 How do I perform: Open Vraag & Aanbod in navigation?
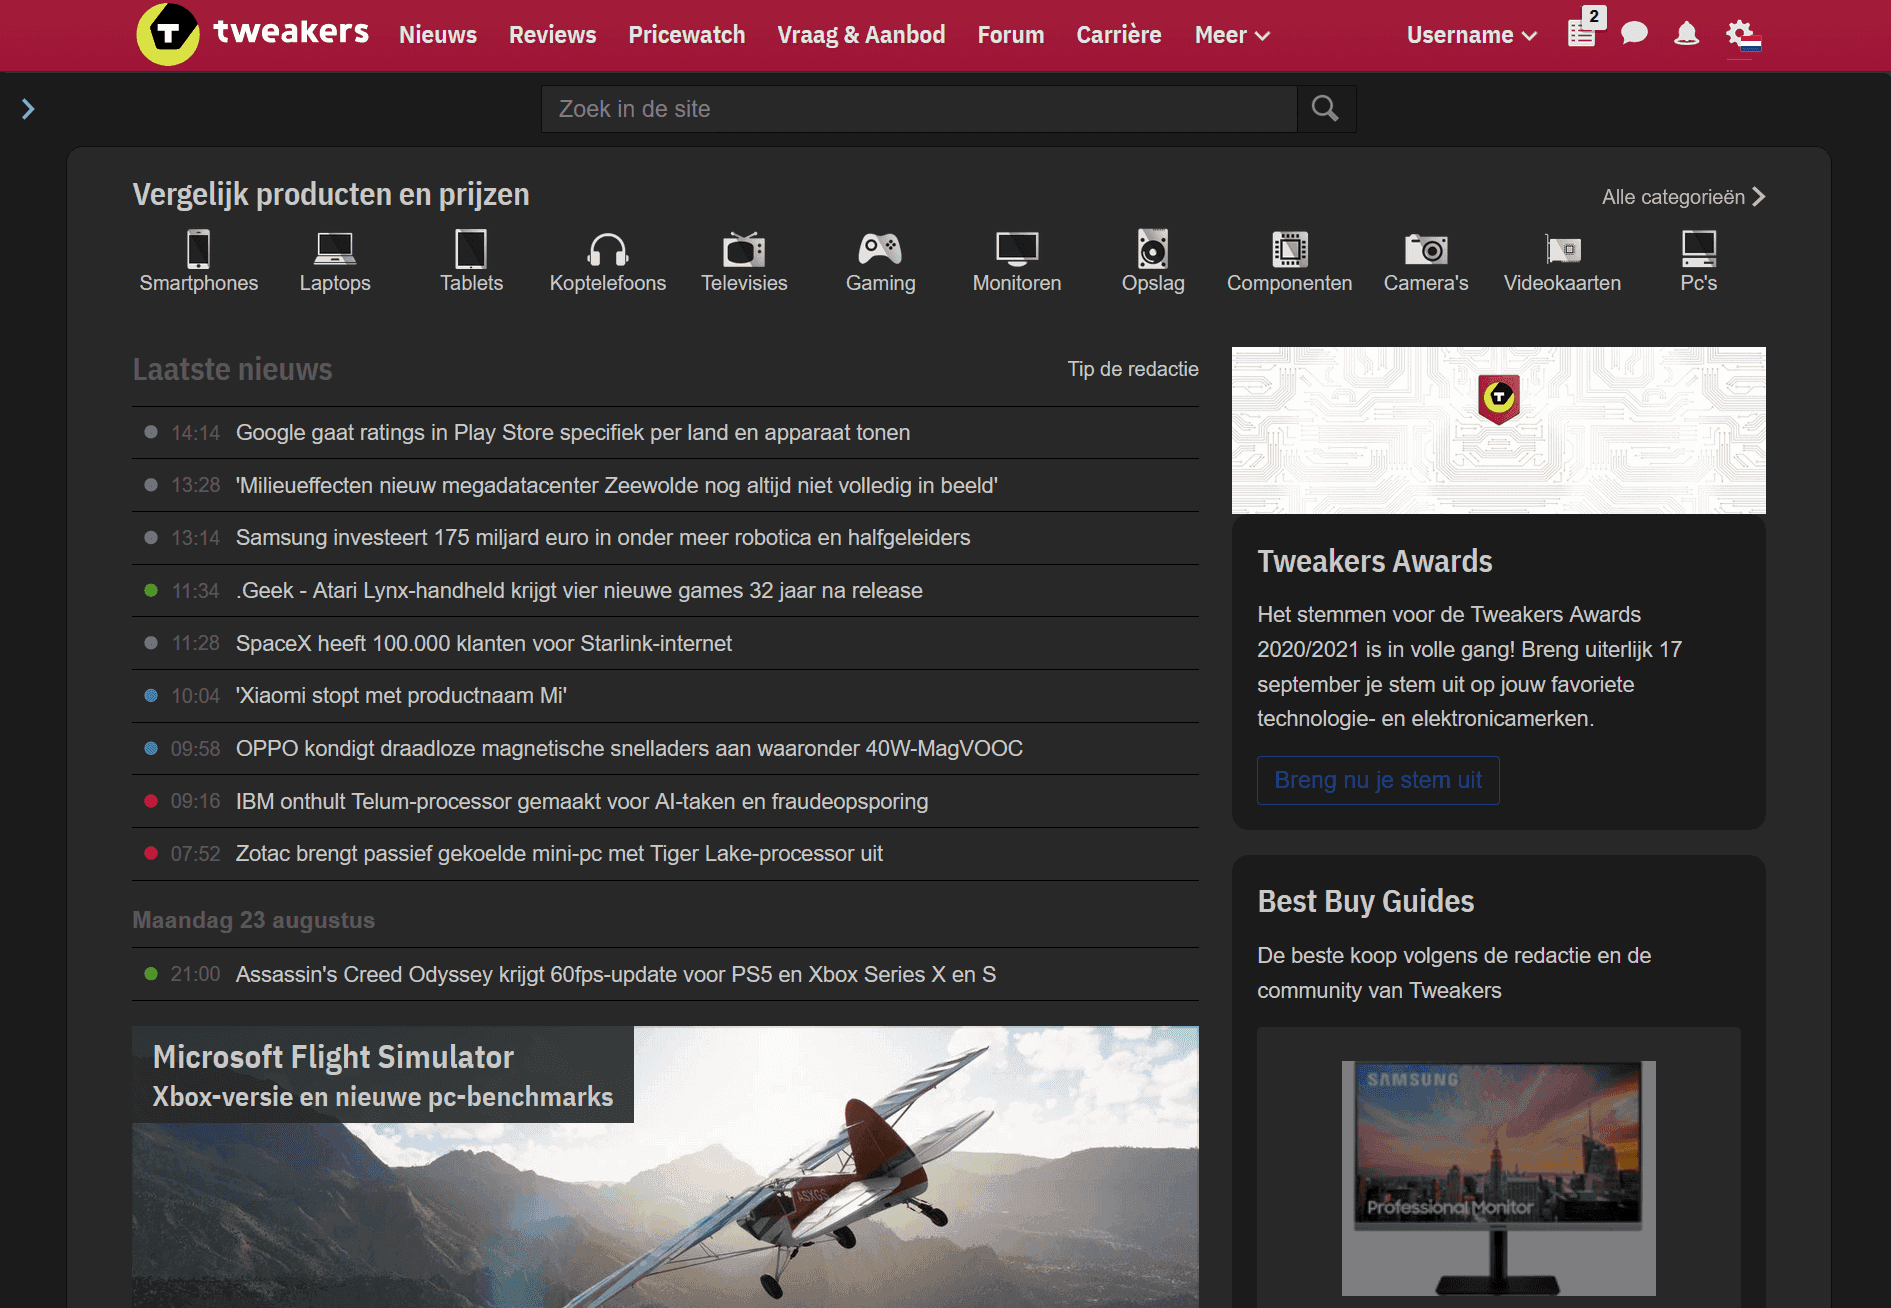coord(861,35)
